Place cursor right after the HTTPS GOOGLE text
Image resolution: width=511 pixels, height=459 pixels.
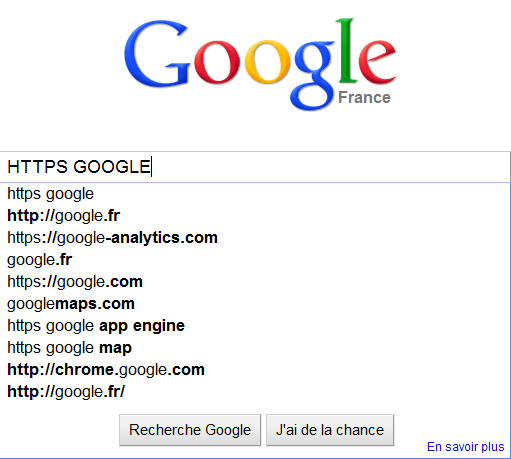(152, 167)
